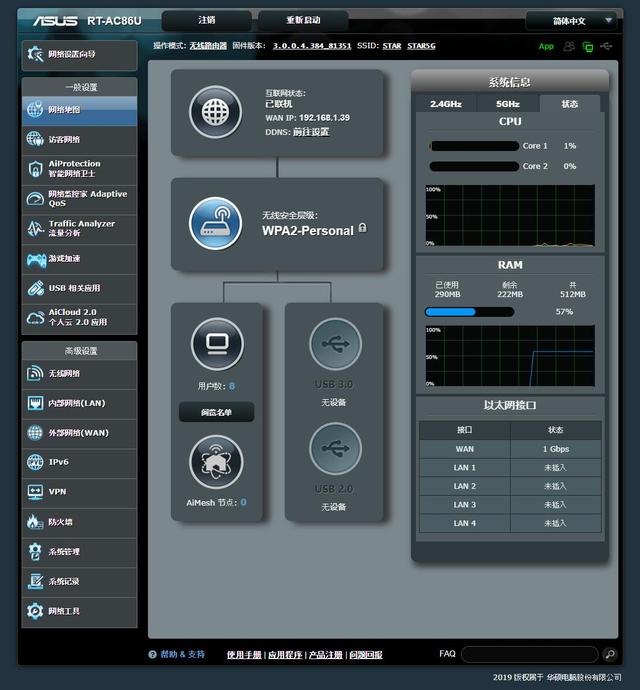The height and width of the screenshot is (690, 640).
Task: Open the user manual footer link
Action: tap(244, 655)
